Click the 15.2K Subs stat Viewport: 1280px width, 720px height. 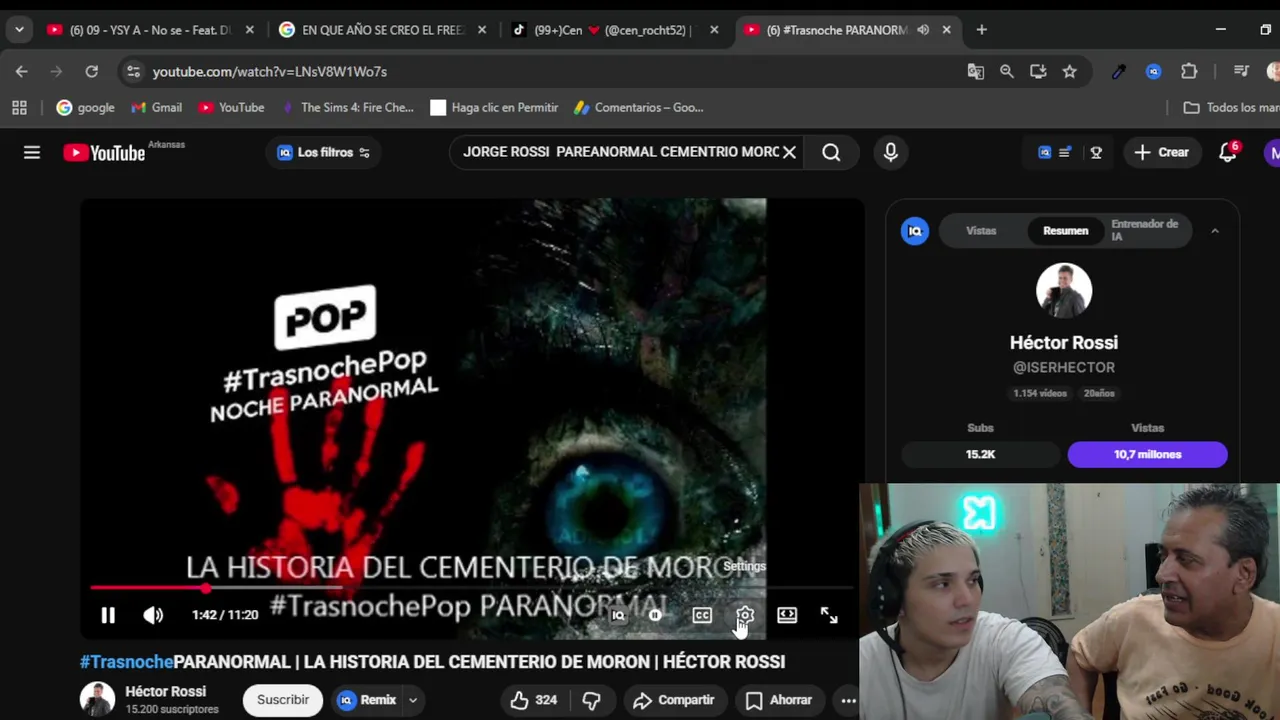[x=980, y=454]
